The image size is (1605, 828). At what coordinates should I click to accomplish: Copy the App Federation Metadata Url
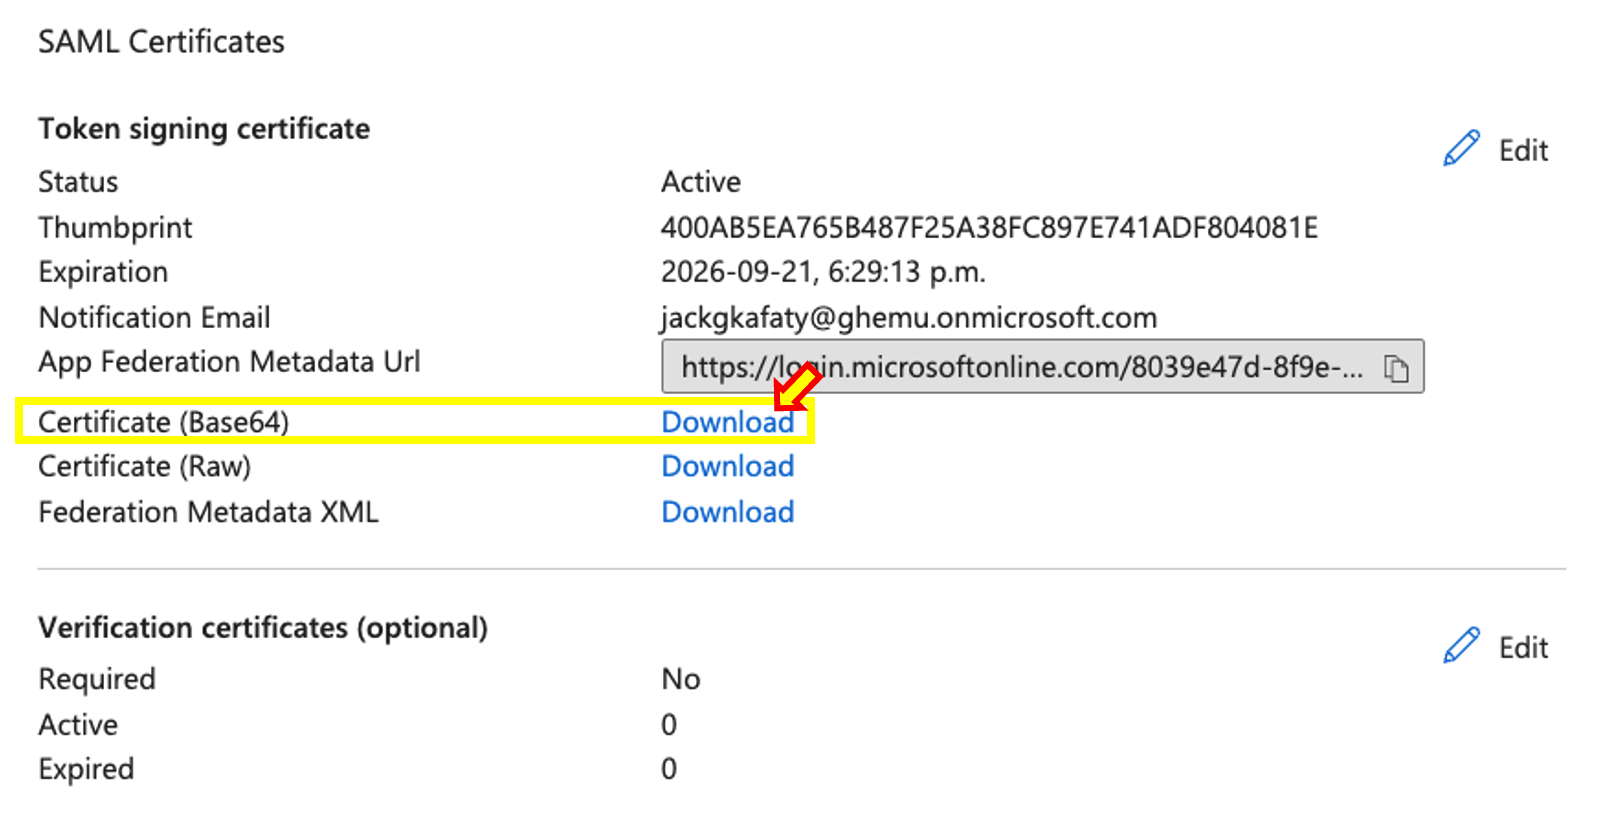tap(1396, 368)
